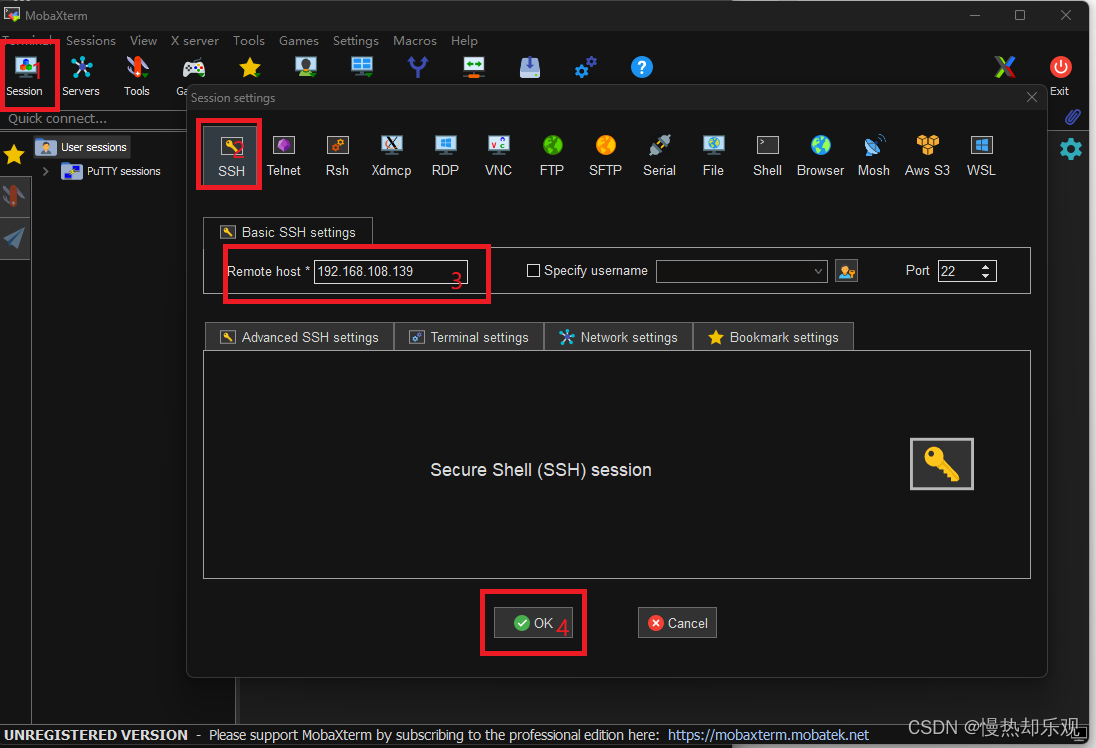Open the username dropdown list

point(818,271)
